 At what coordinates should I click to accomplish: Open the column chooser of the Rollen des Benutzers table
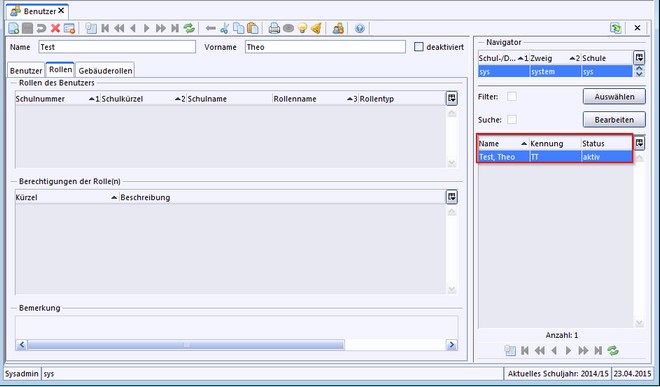[x=452, y=99]
